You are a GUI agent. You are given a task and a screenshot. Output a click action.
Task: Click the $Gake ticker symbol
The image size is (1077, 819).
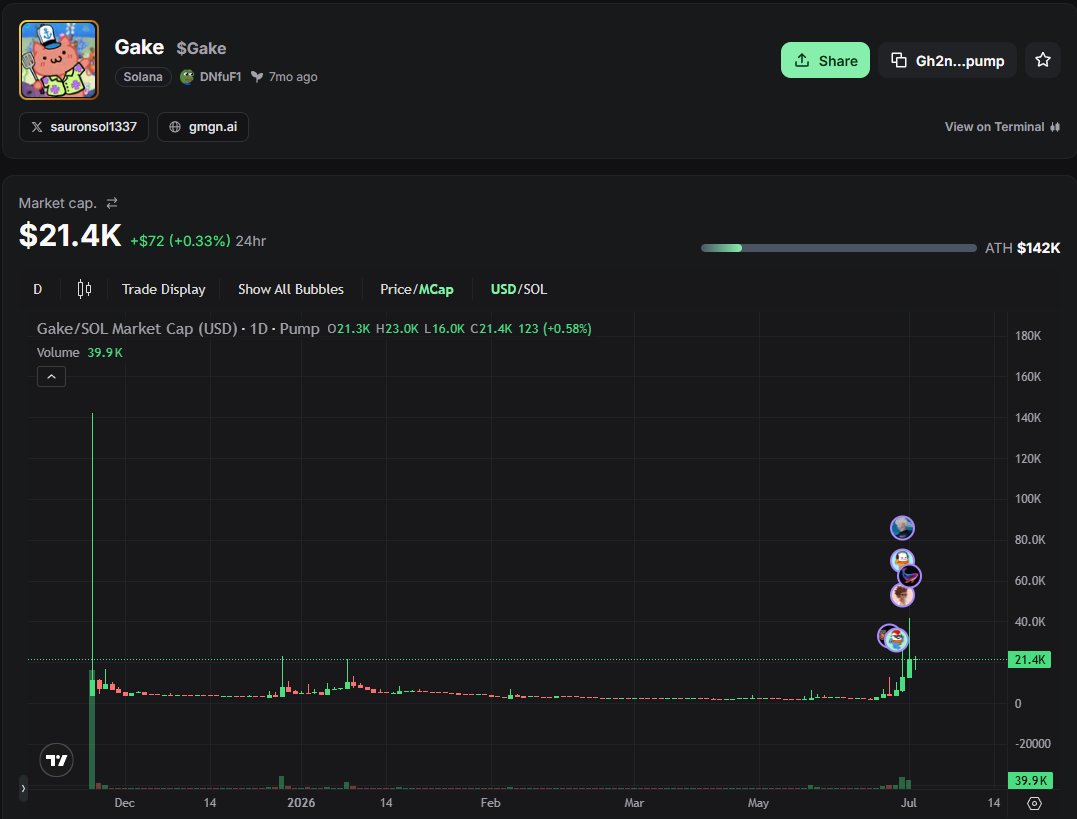201,48
